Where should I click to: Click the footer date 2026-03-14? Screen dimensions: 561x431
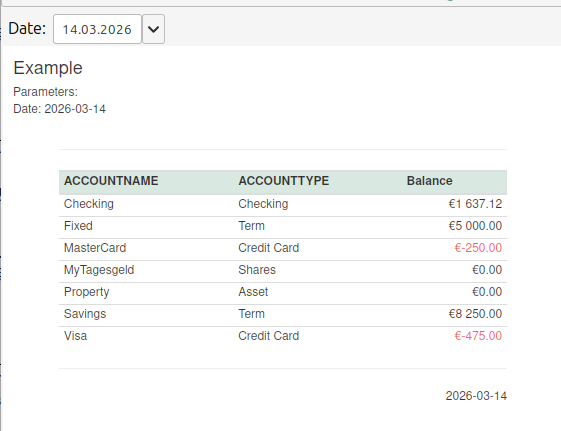click(476, 396)
